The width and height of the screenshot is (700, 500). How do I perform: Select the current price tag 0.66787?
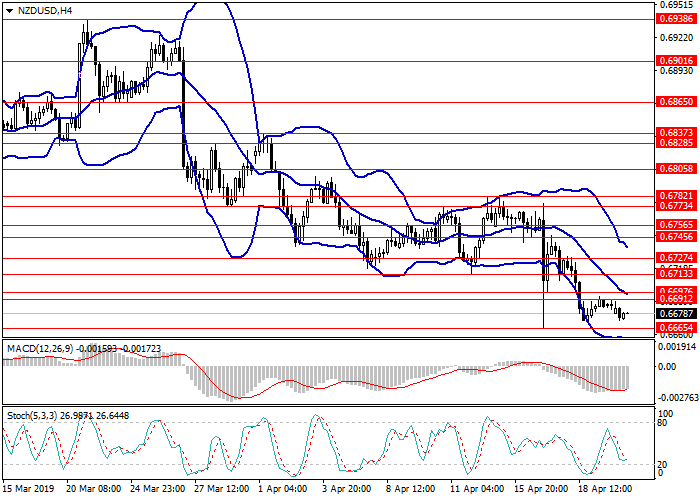(674, 313)
